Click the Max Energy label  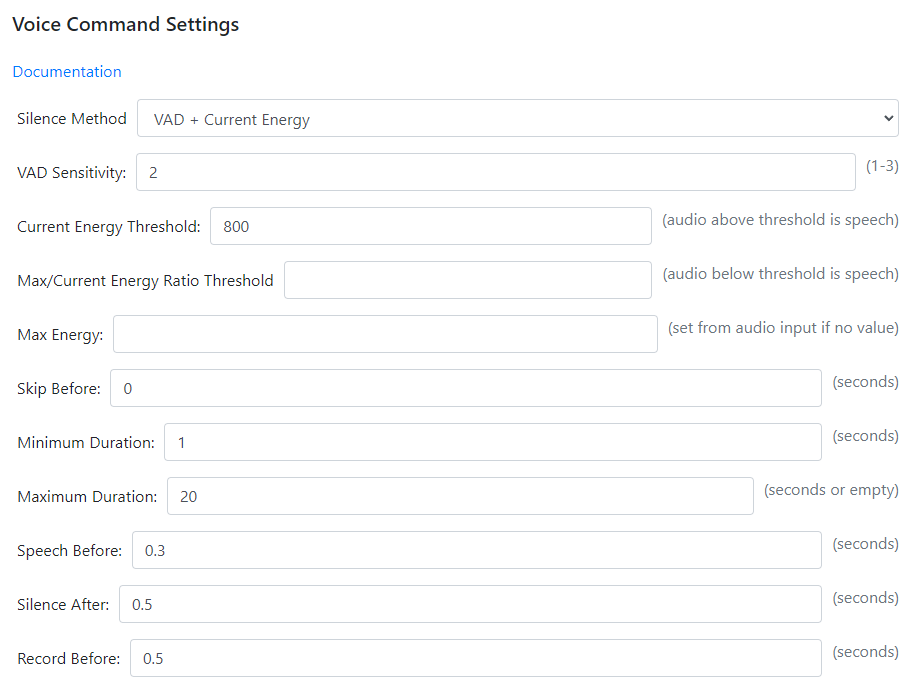pos(60,335)
